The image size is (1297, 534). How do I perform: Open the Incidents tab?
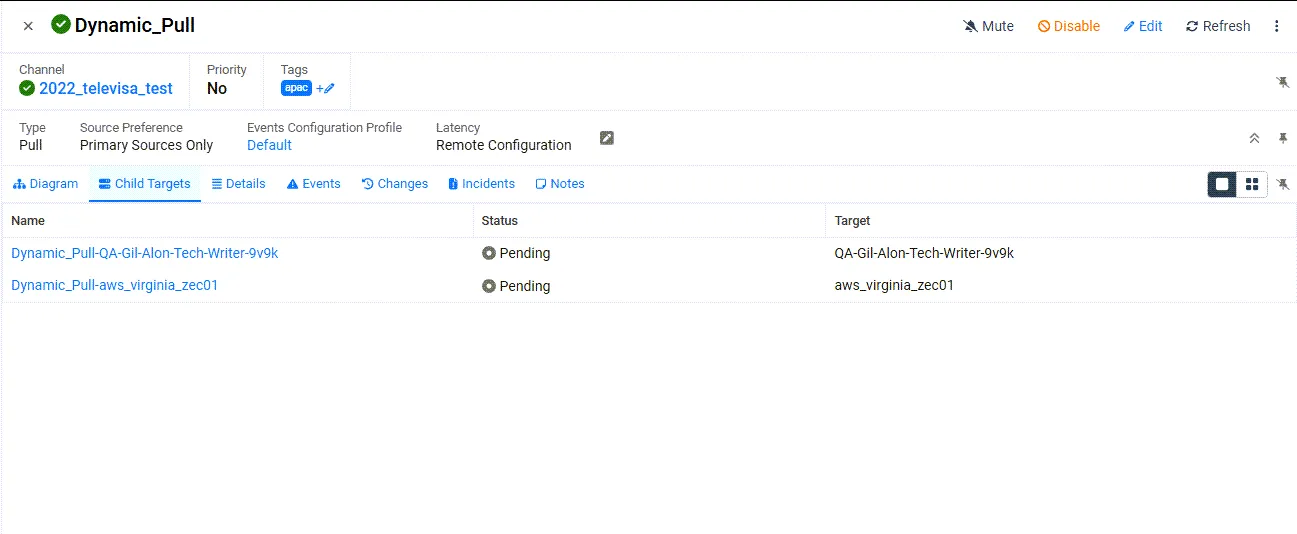tap(482, 184)
